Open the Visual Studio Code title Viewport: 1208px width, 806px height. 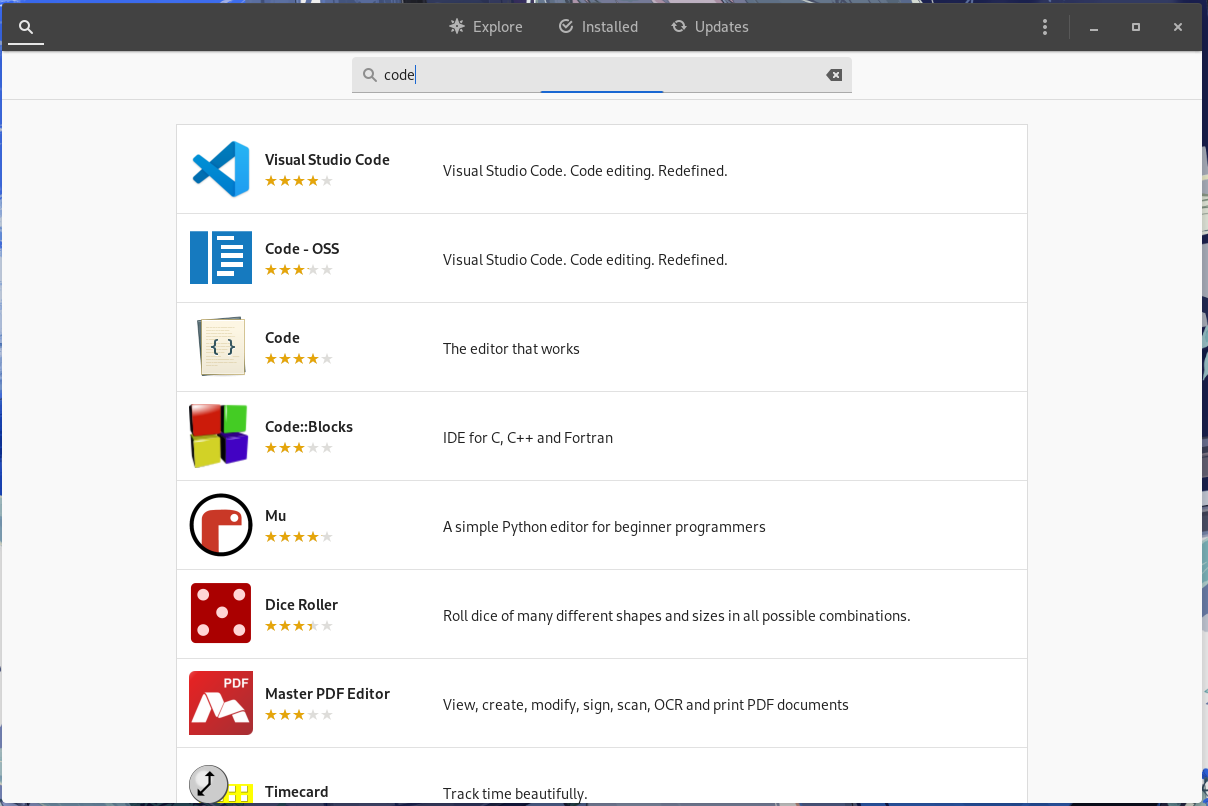tap(327, 160)
